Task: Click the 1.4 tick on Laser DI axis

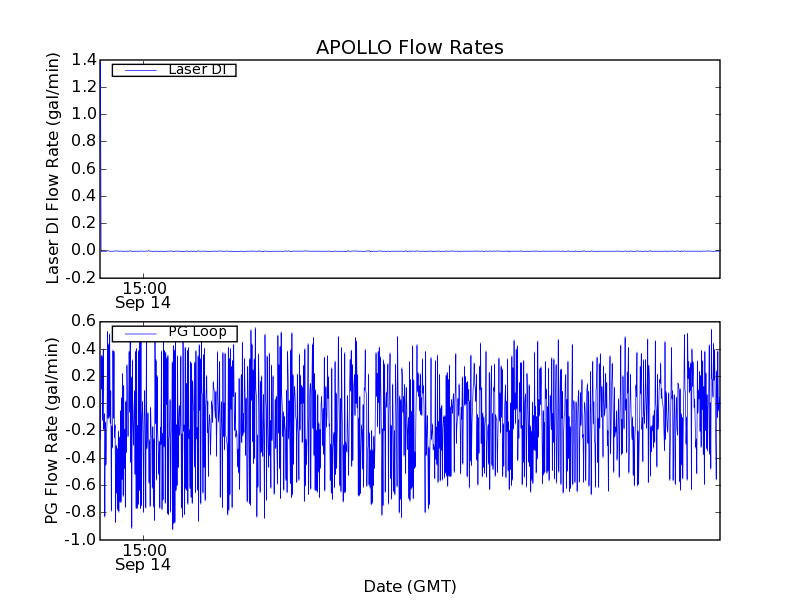Action: 84,60
